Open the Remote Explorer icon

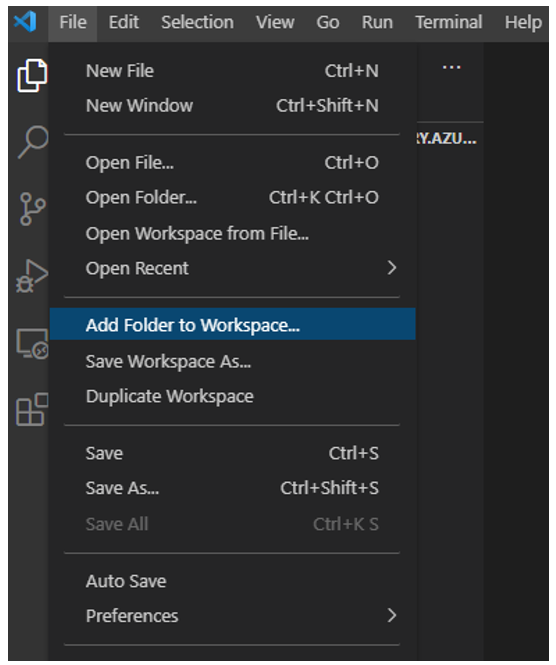pos(32,344)
